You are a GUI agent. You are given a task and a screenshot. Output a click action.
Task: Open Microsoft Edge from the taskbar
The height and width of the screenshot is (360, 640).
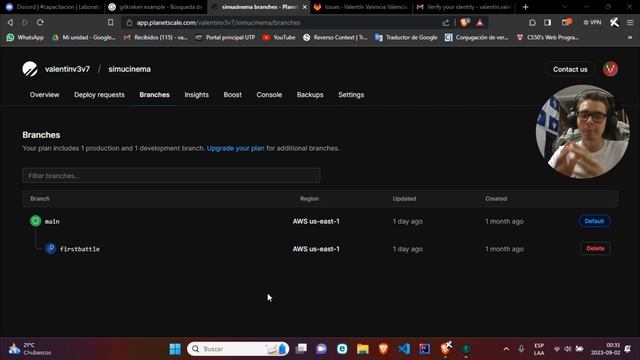point(342,349)
